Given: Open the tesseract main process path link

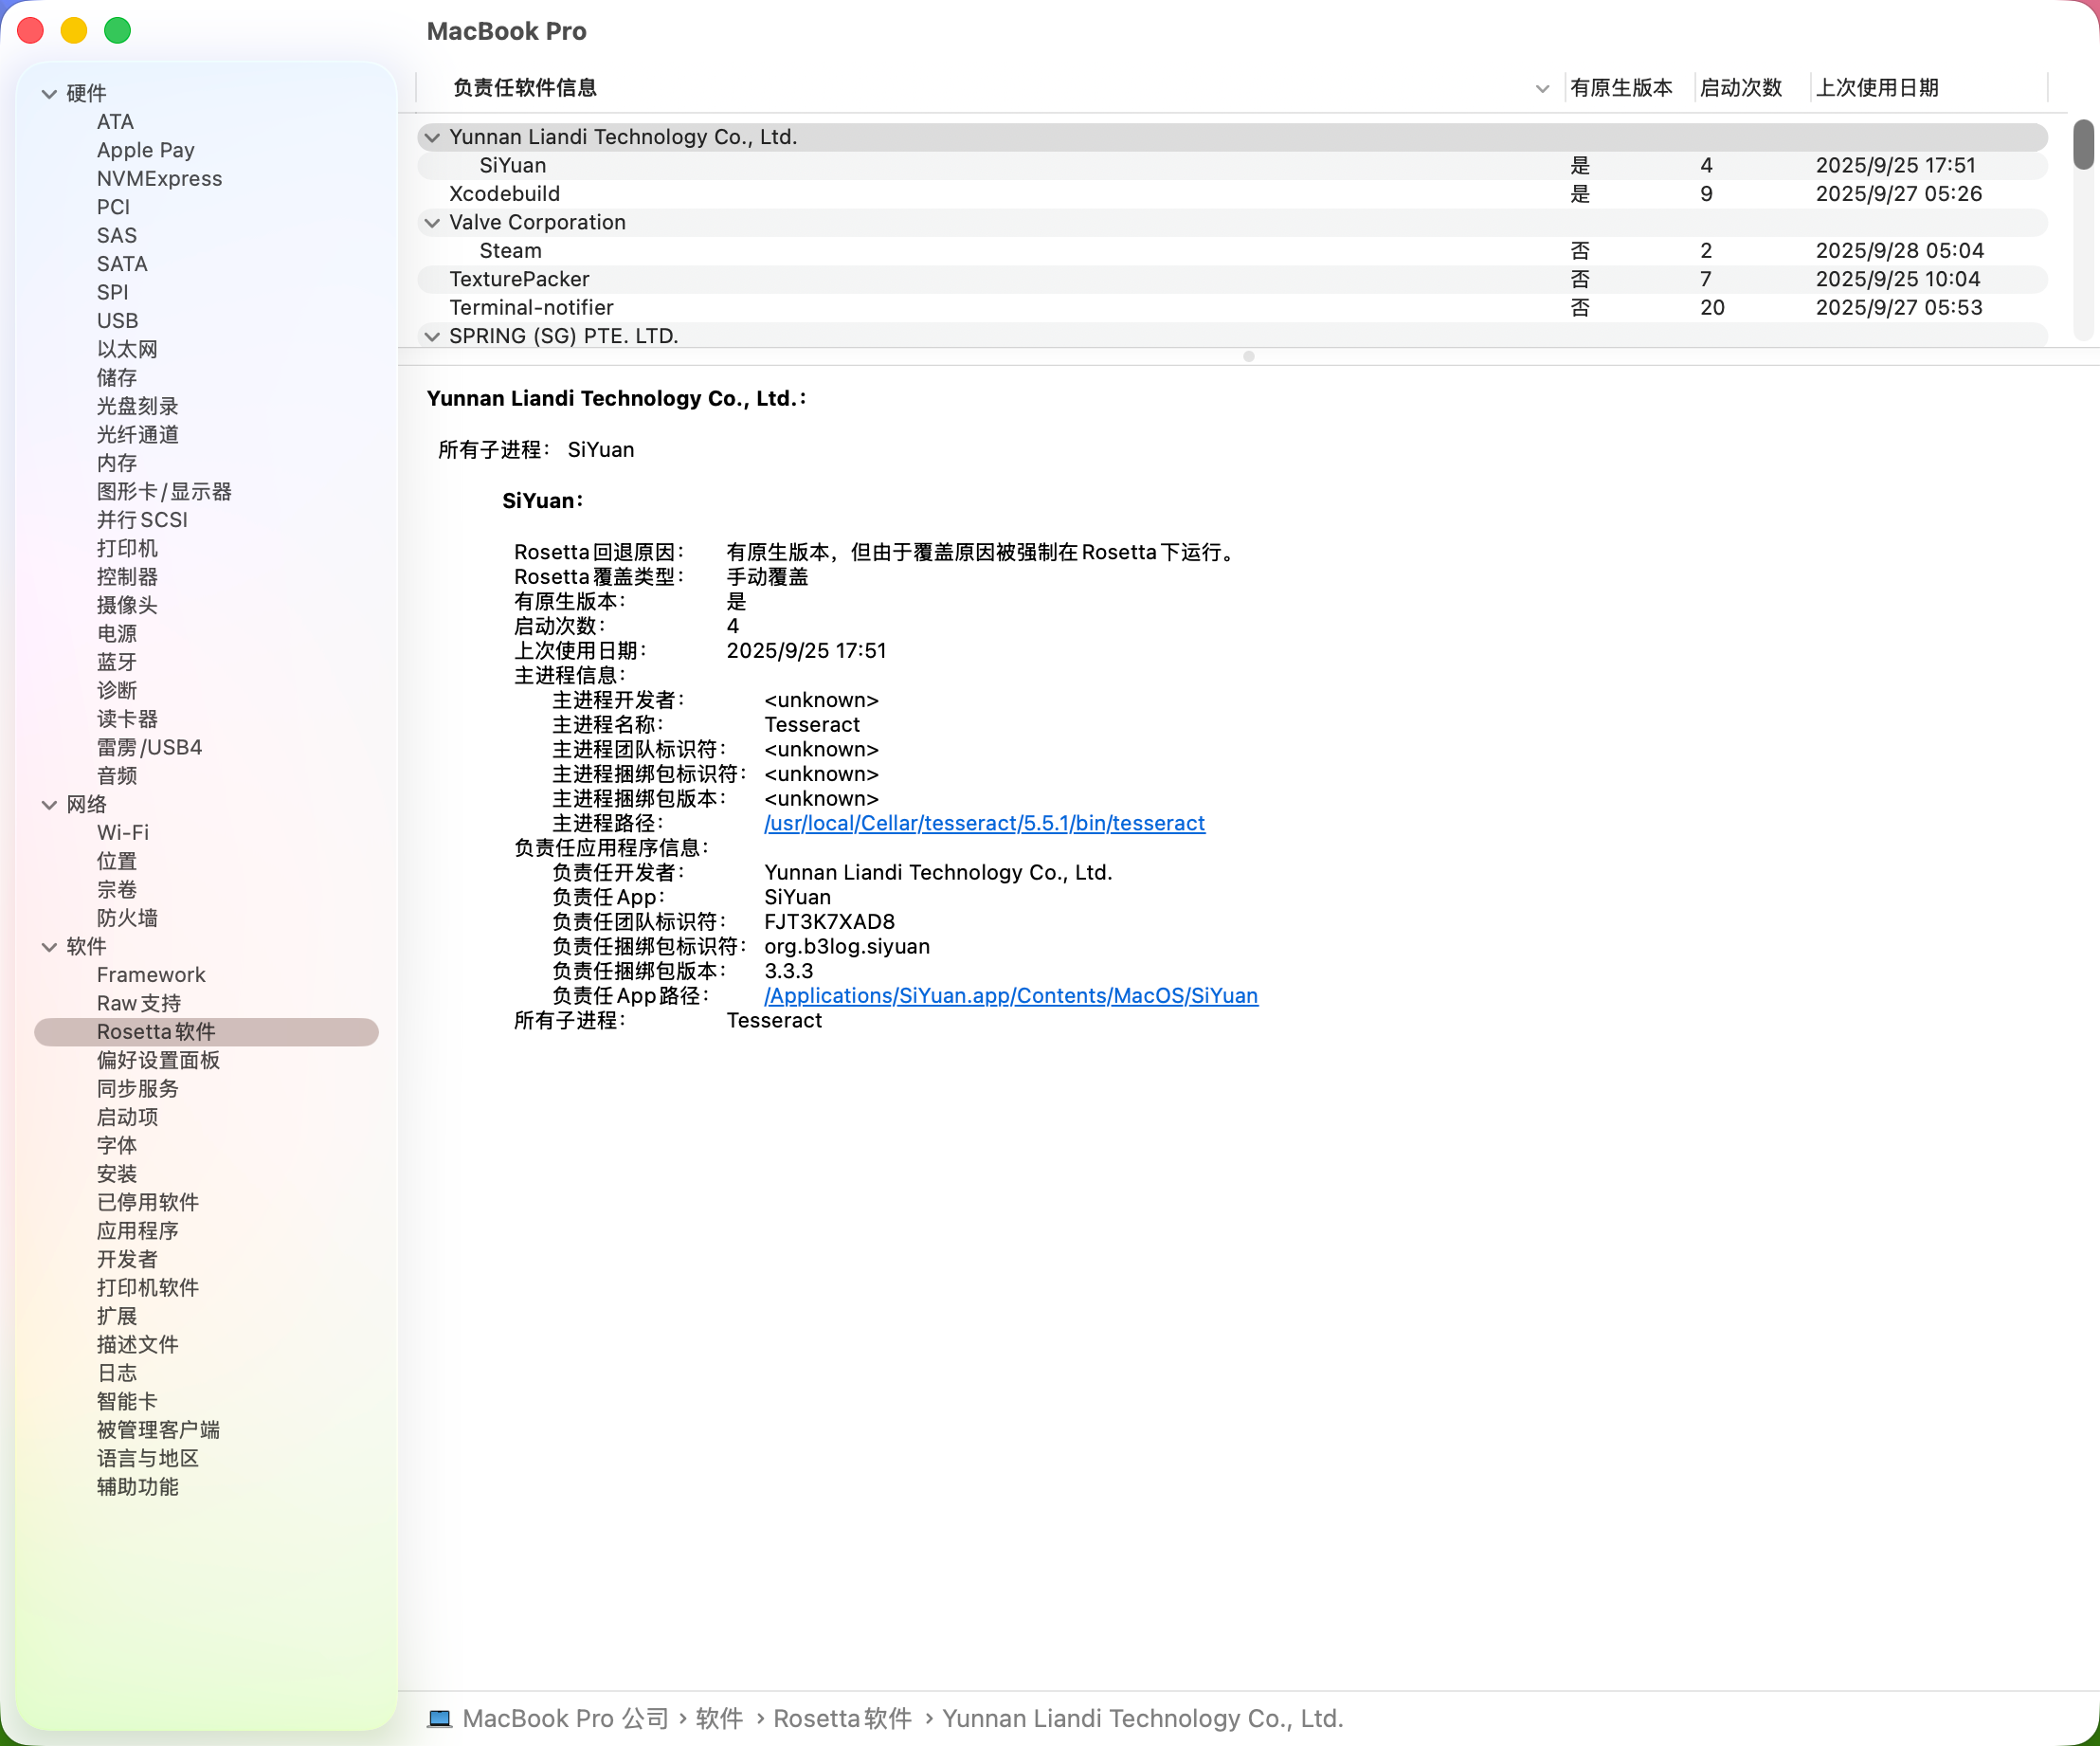Looking at the screenshot, I should click(x=984, y=823).
